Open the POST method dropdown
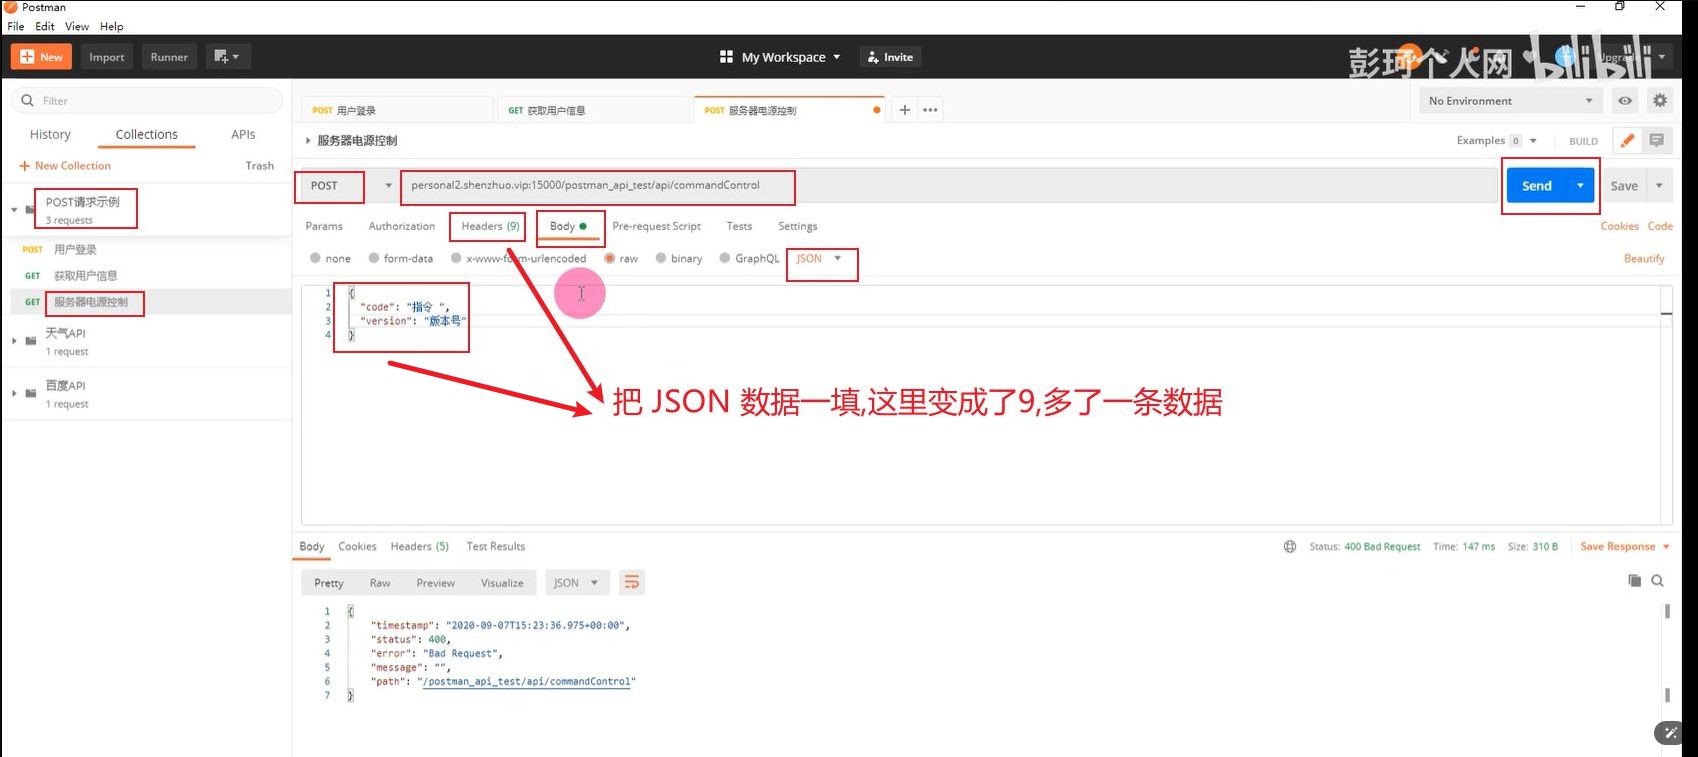This screenshot has width=1698, height=757. (x=347, y=186)
